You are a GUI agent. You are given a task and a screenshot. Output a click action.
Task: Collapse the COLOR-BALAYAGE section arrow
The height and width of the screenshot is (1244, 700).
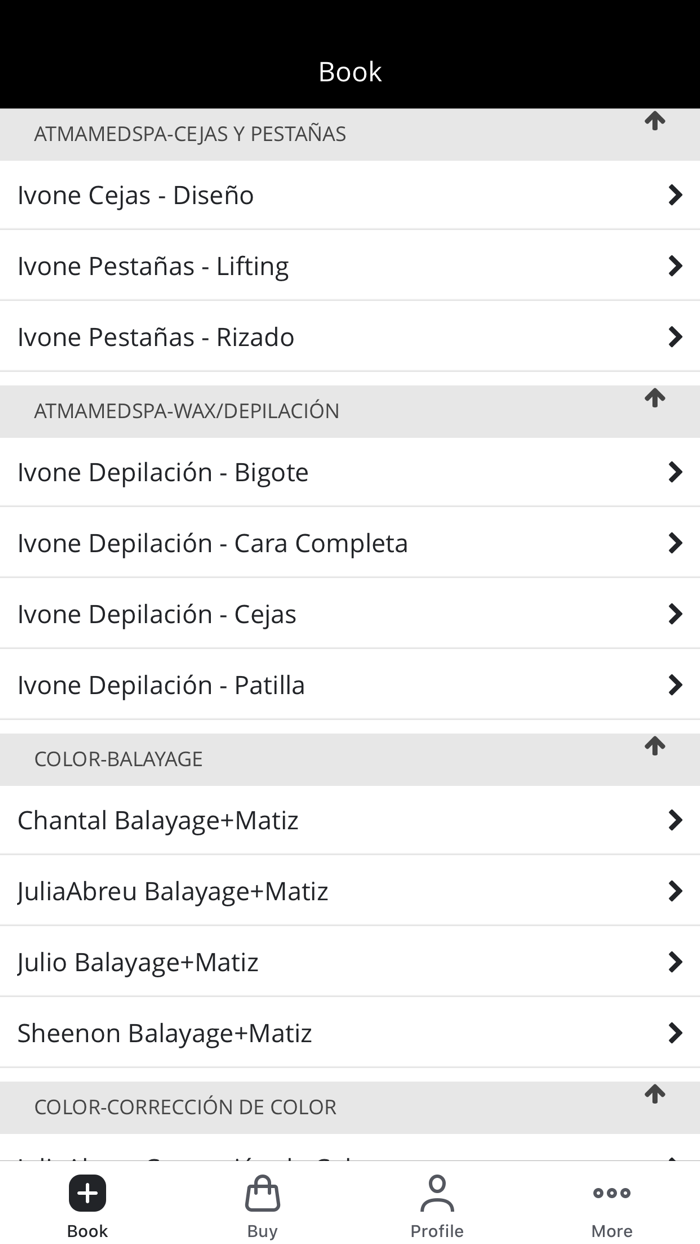tap(655, 747)
